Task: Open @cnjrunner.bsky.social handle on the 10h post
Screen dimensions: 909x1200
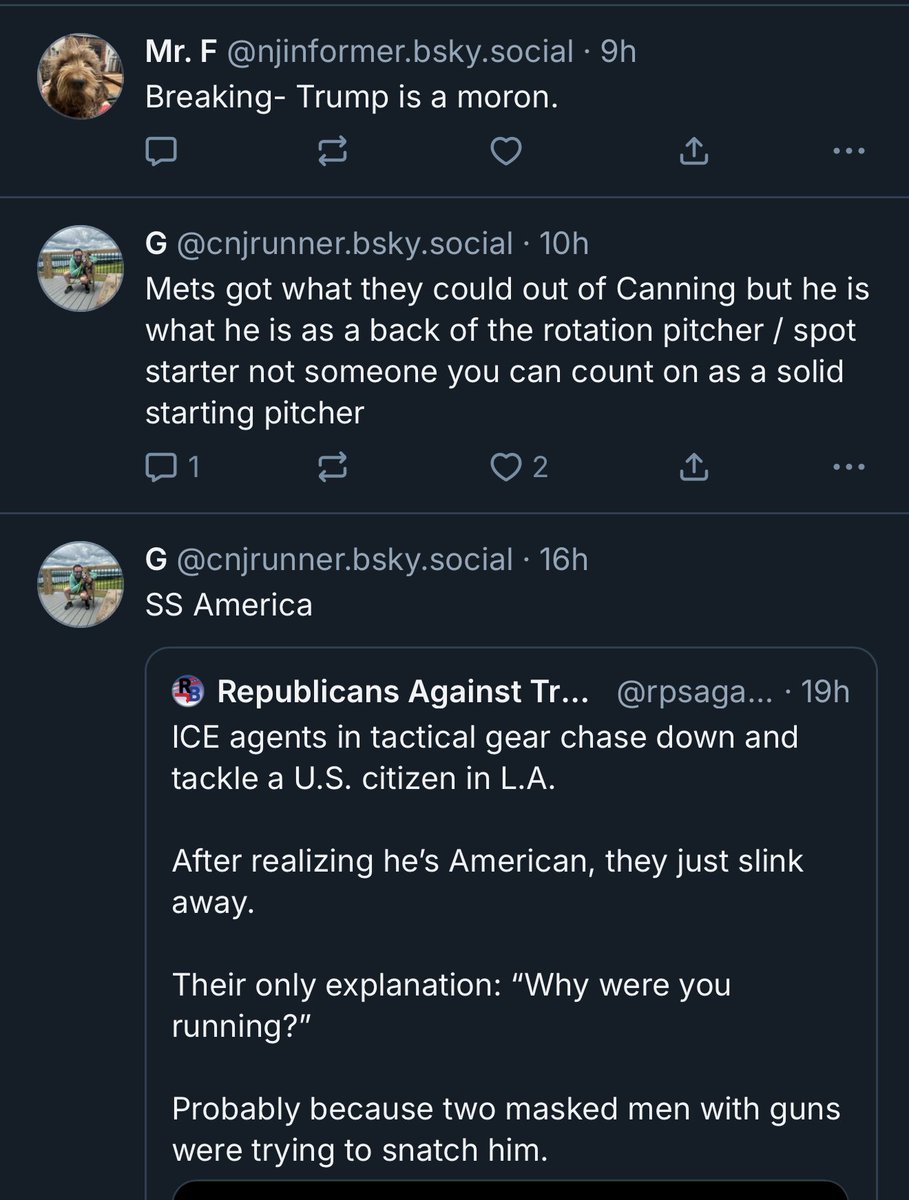Action: [345, 243]
